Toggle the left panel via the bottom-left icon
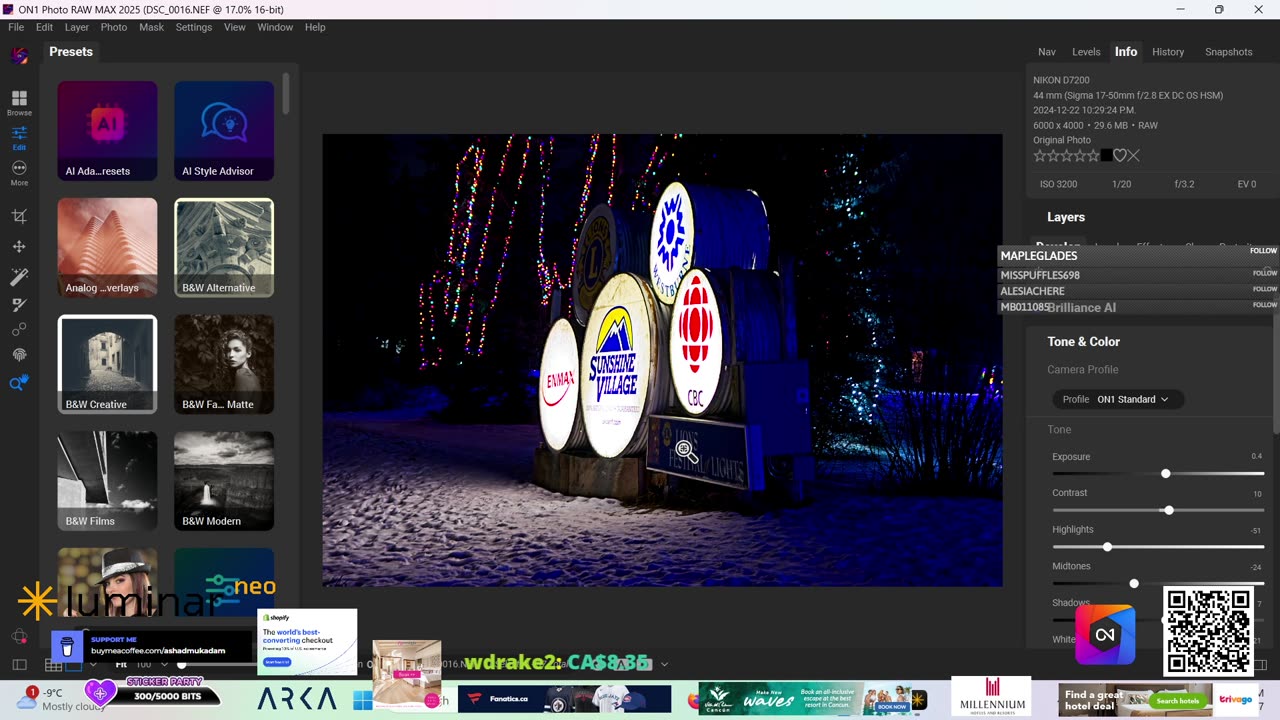 tap(19, 664)
